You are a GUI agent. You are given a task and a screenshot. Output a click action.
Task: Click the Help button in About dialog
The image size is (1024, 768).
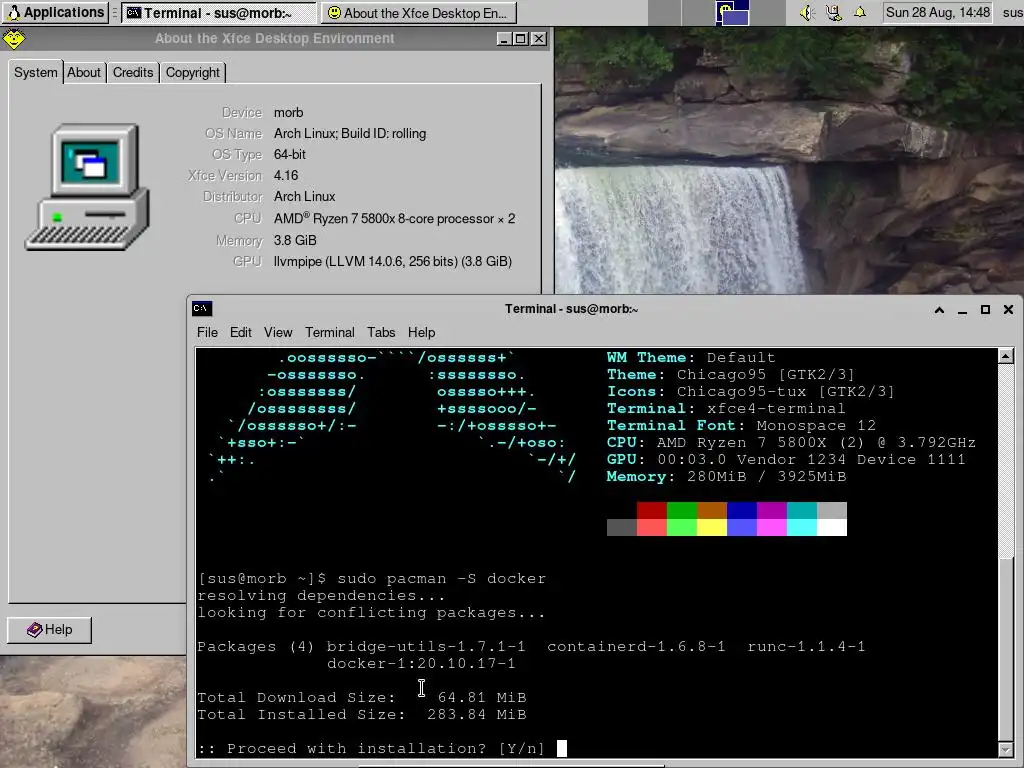(x=50, y=630)
